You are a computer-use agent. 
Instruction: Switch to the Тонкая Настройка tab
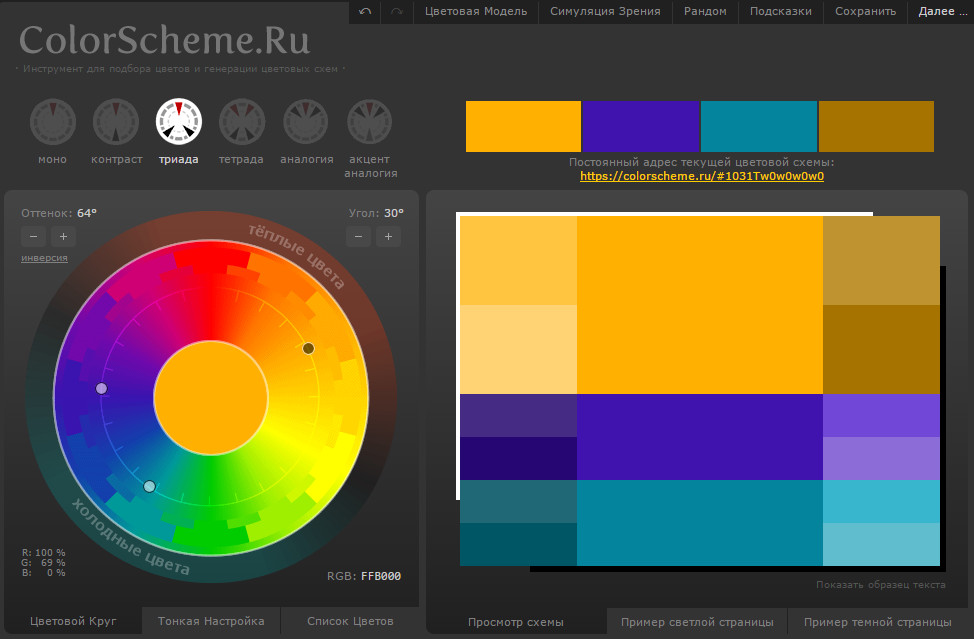point(211,621)
